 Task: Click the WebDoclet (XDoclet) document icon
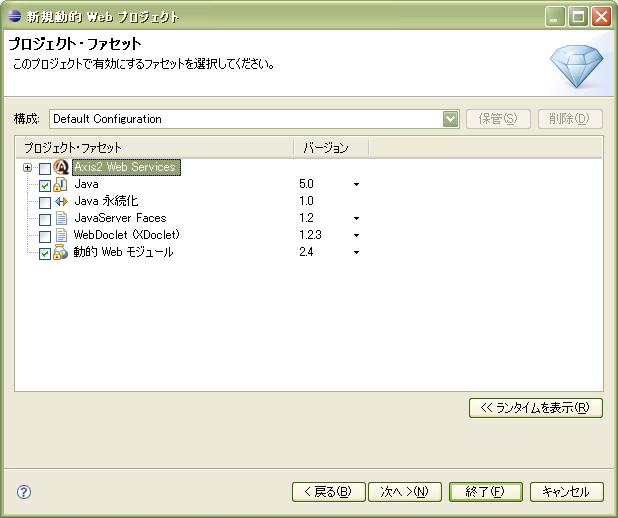[61, 235]
